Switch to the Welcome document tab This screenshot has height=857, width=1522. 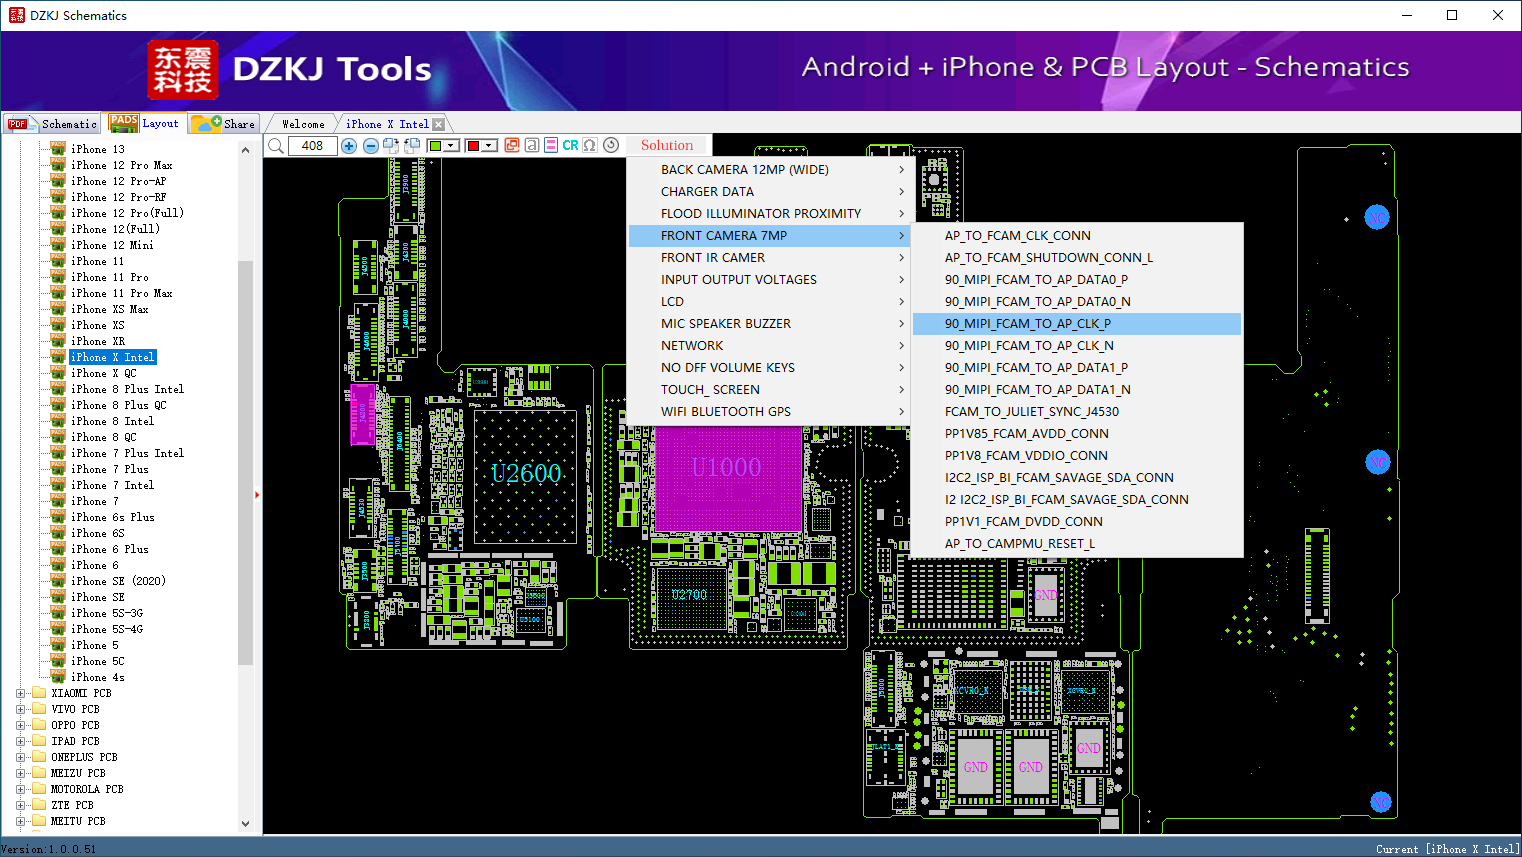303,124
